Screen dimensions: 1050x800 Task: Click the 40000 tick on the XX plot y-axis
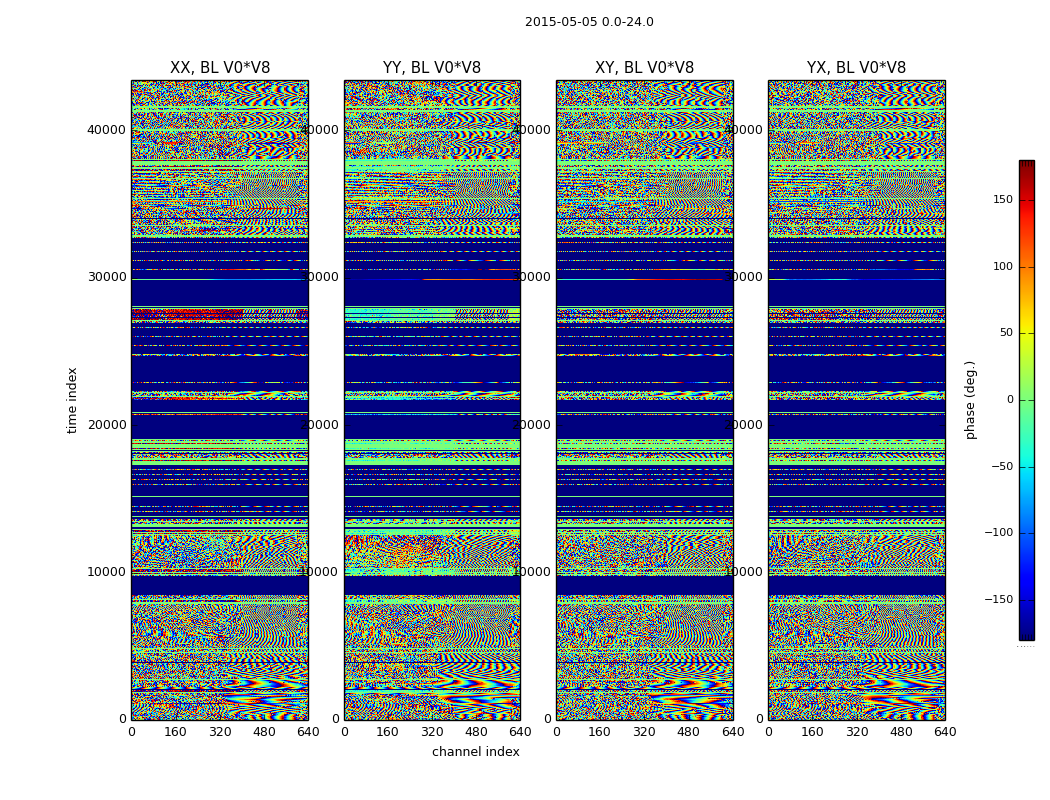coord(106,130)
